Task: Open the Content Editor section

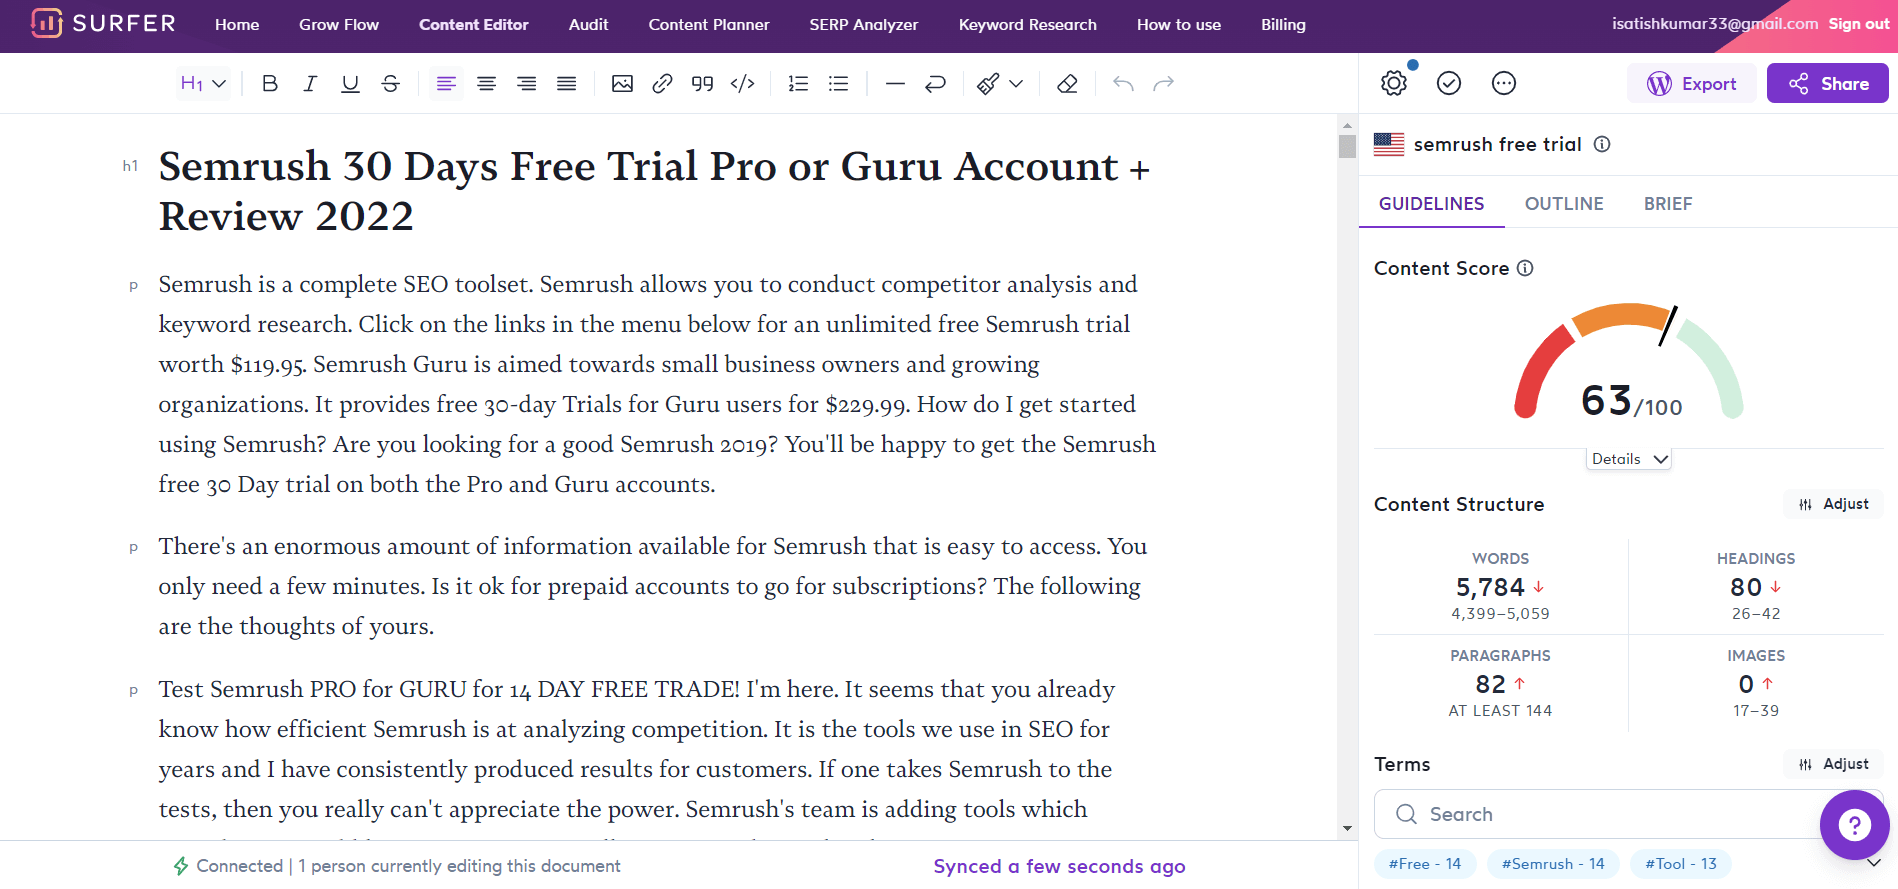Action: pos(474,25)
